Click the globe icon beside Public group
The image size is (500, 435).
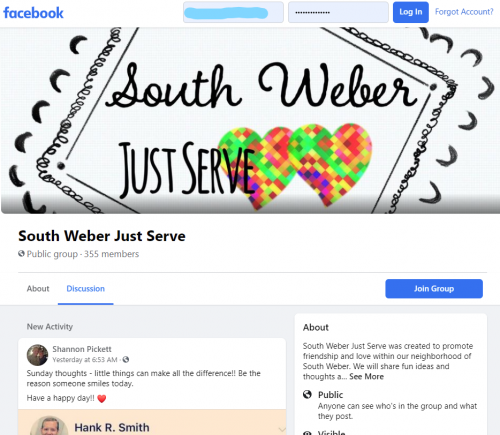21,254
